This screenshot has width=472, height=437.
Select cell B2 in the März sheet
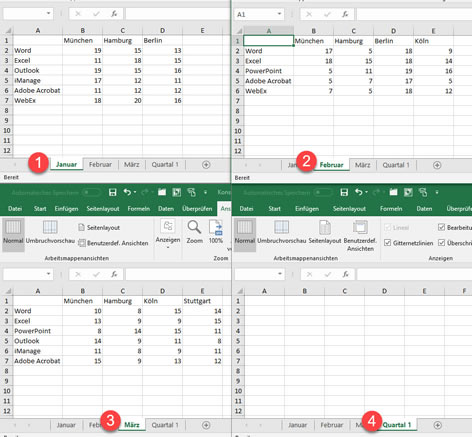[x=82, y=311]
